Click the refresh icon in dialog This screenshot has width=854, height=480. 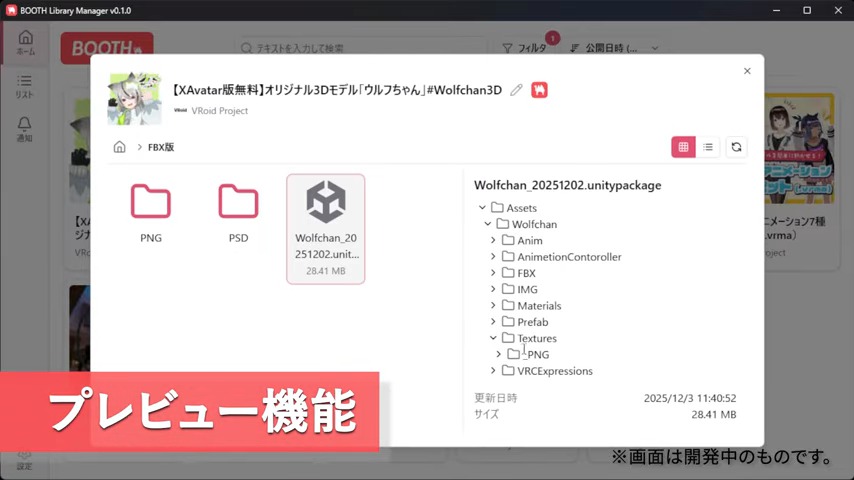[737, 147]
